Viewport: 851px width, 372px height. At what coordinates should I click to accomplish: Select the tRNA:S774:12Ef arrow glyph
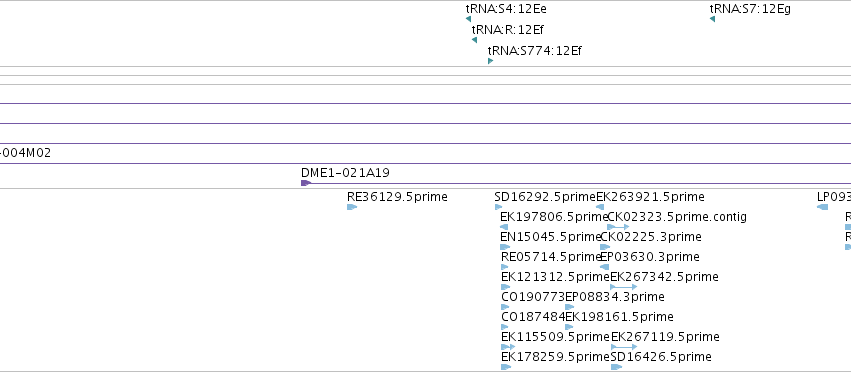point(491,61)
